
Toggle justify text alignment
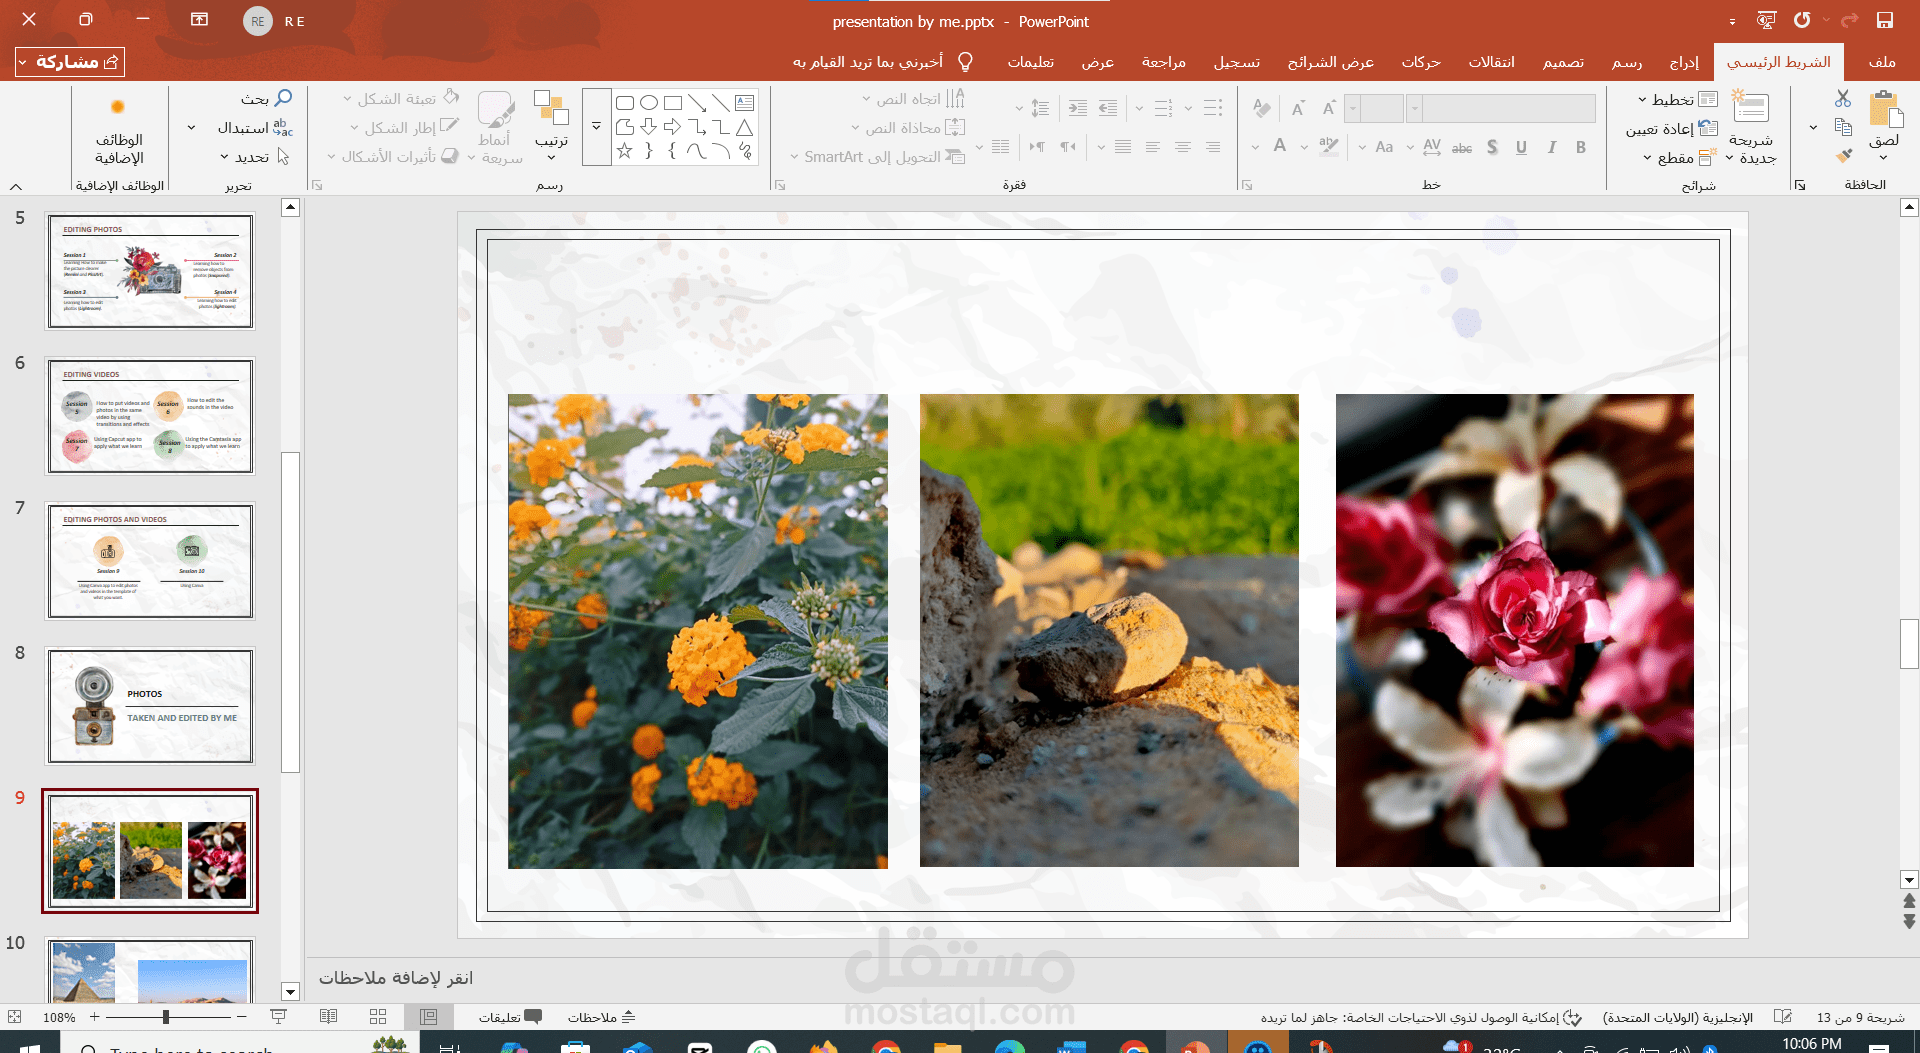(x=1123, y=147)
